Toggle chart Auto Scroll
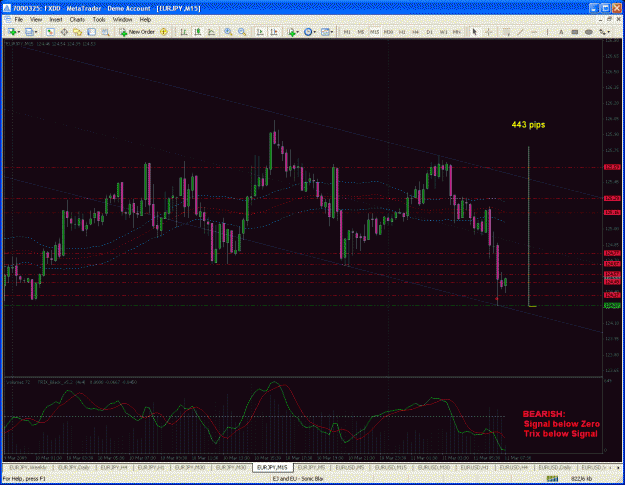 coord(260,32)
